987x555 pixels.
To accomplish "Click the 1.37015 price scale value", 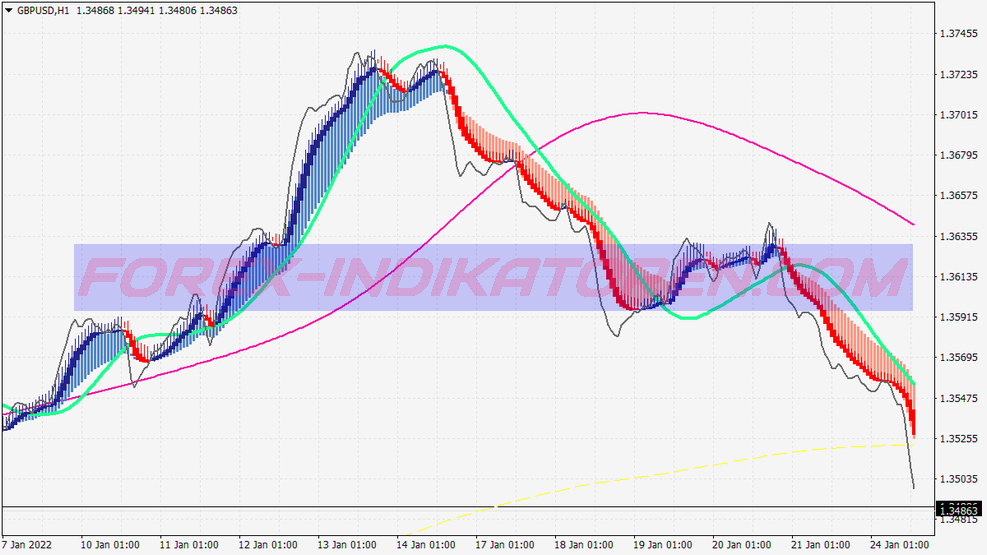I will [x=960, y=115].
